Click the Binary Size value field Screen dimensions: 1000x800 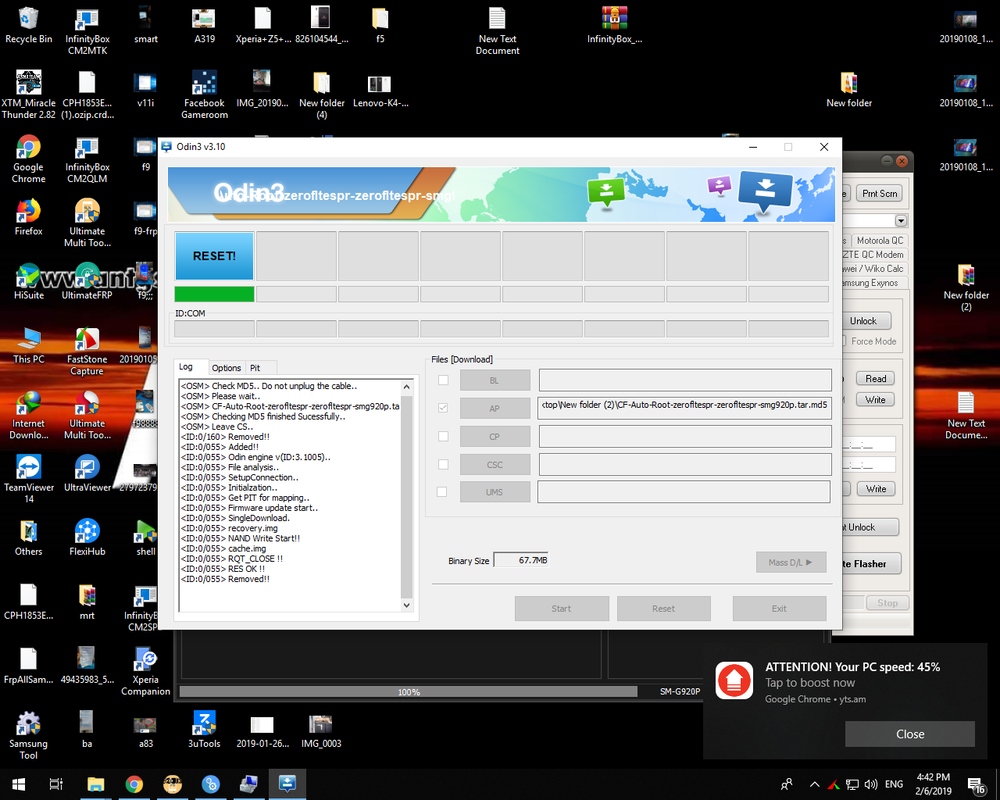pos(521,560)
